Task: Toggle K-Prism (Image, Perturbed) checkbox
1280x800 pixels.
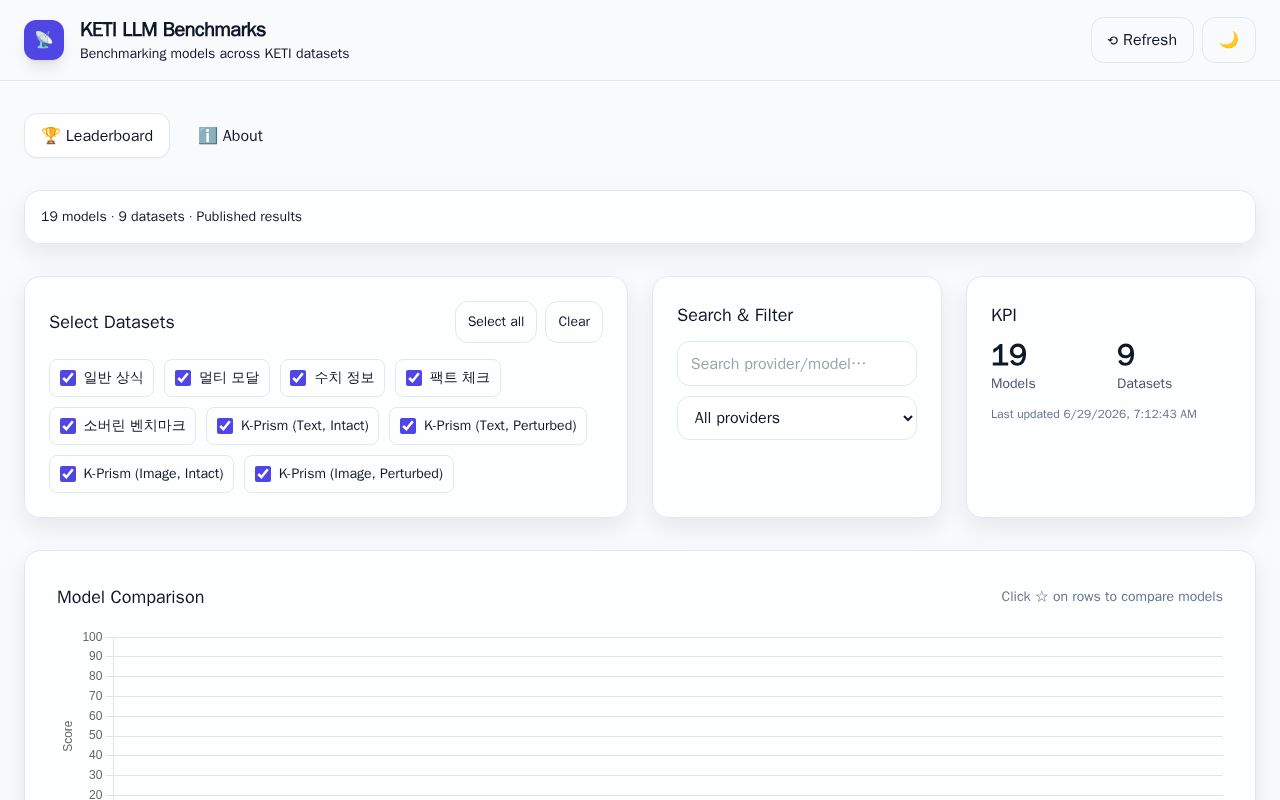Action: [263, 474]
